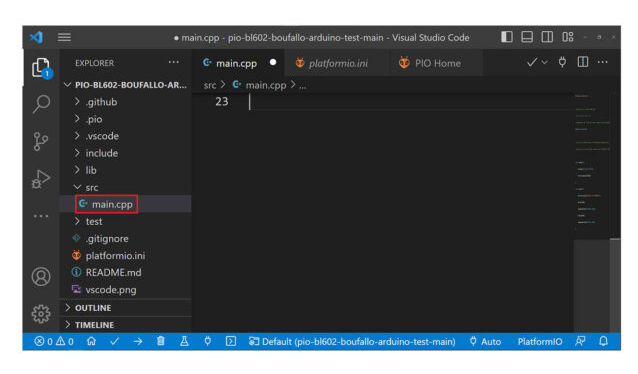Click src in the breadcrumb path
Screen dimensions: 638x374
click(x=210, y=85)
